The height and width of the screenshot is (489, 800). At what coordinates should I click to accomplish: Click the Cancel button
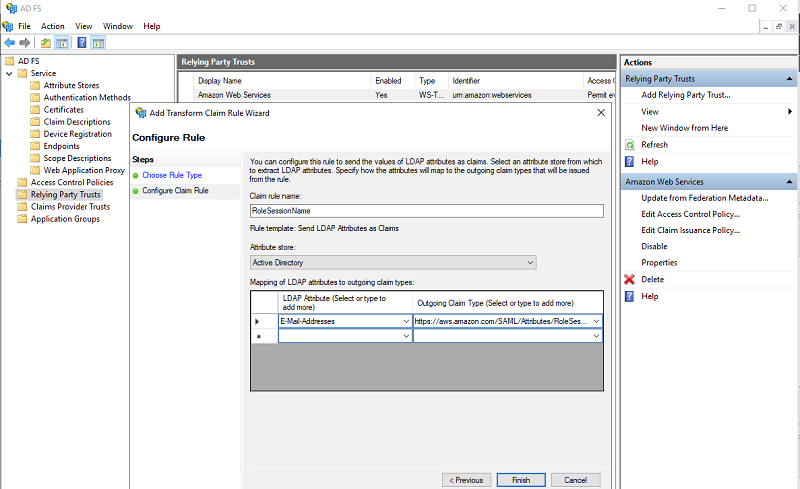(576, 480)
